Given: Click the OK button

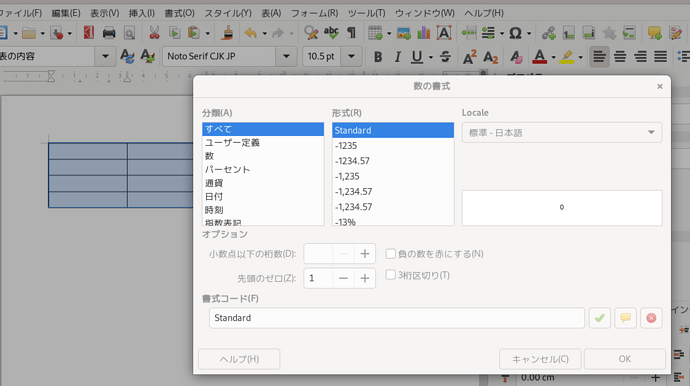Looking at the screenshot, I should [625, 359].
